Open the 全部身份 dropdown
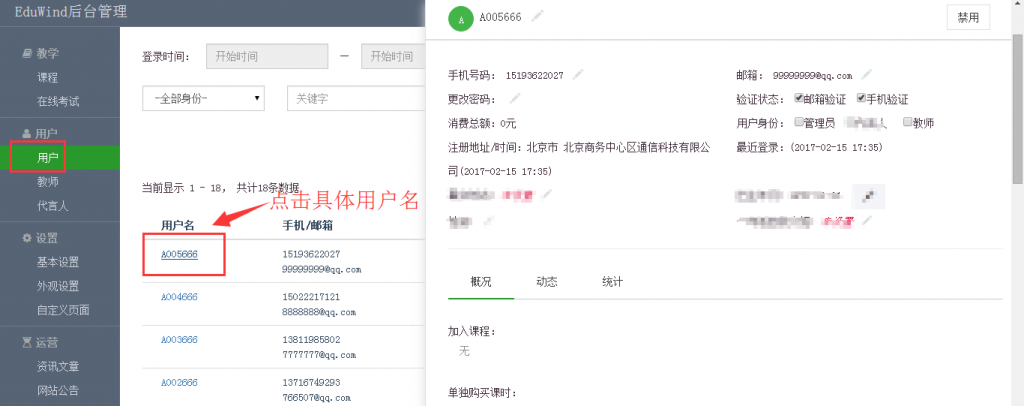 [x=203, y=99]
